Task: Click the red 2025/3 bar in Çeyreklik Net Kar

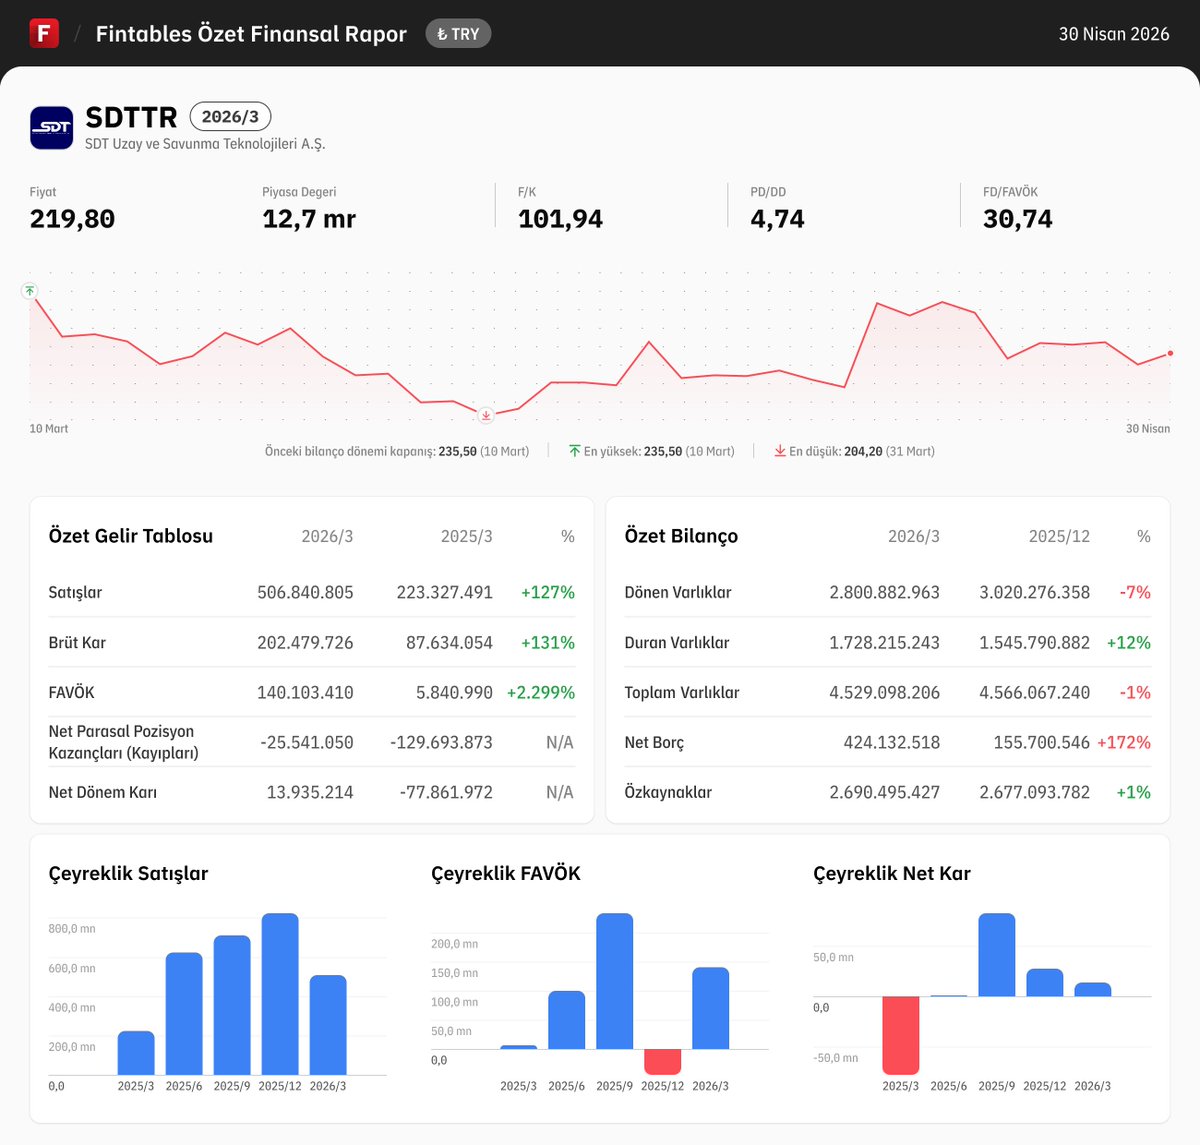Action: tap(901, 1035)
